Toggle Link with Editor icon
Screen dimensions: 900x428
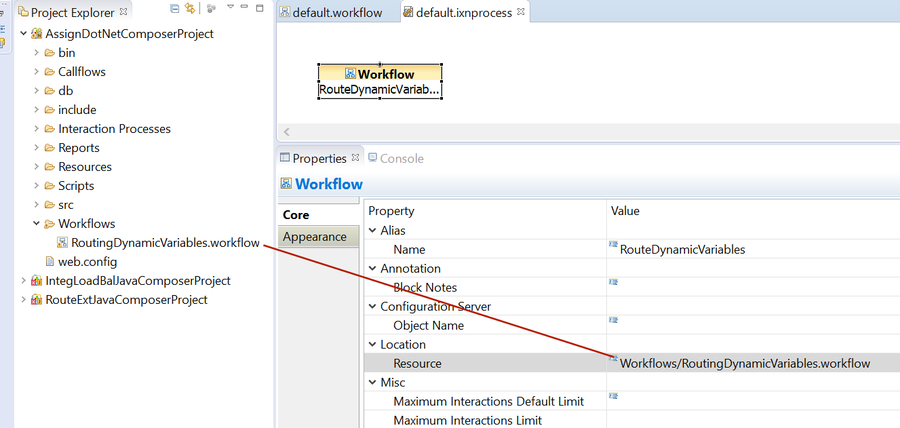coord(190,9)
